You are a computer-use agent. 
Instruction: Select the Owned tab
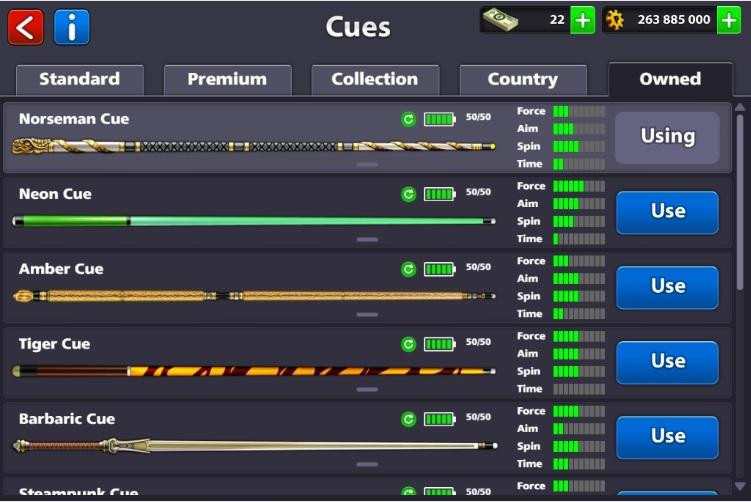tap(670, 79)
